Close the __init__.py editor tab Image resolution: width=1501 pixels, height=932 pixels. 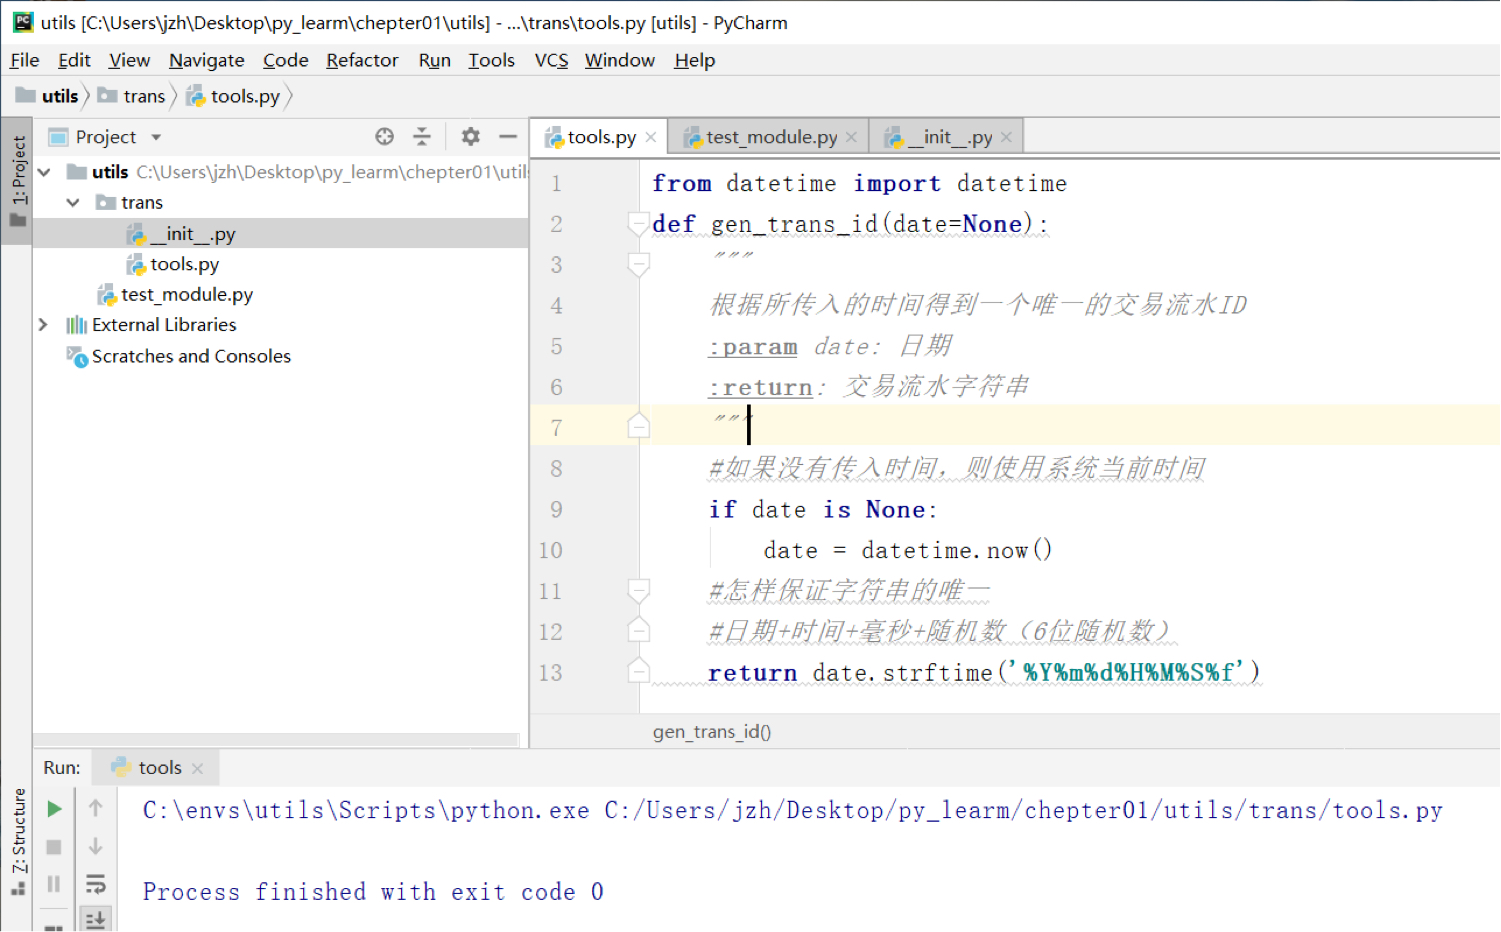point(1006,137)
